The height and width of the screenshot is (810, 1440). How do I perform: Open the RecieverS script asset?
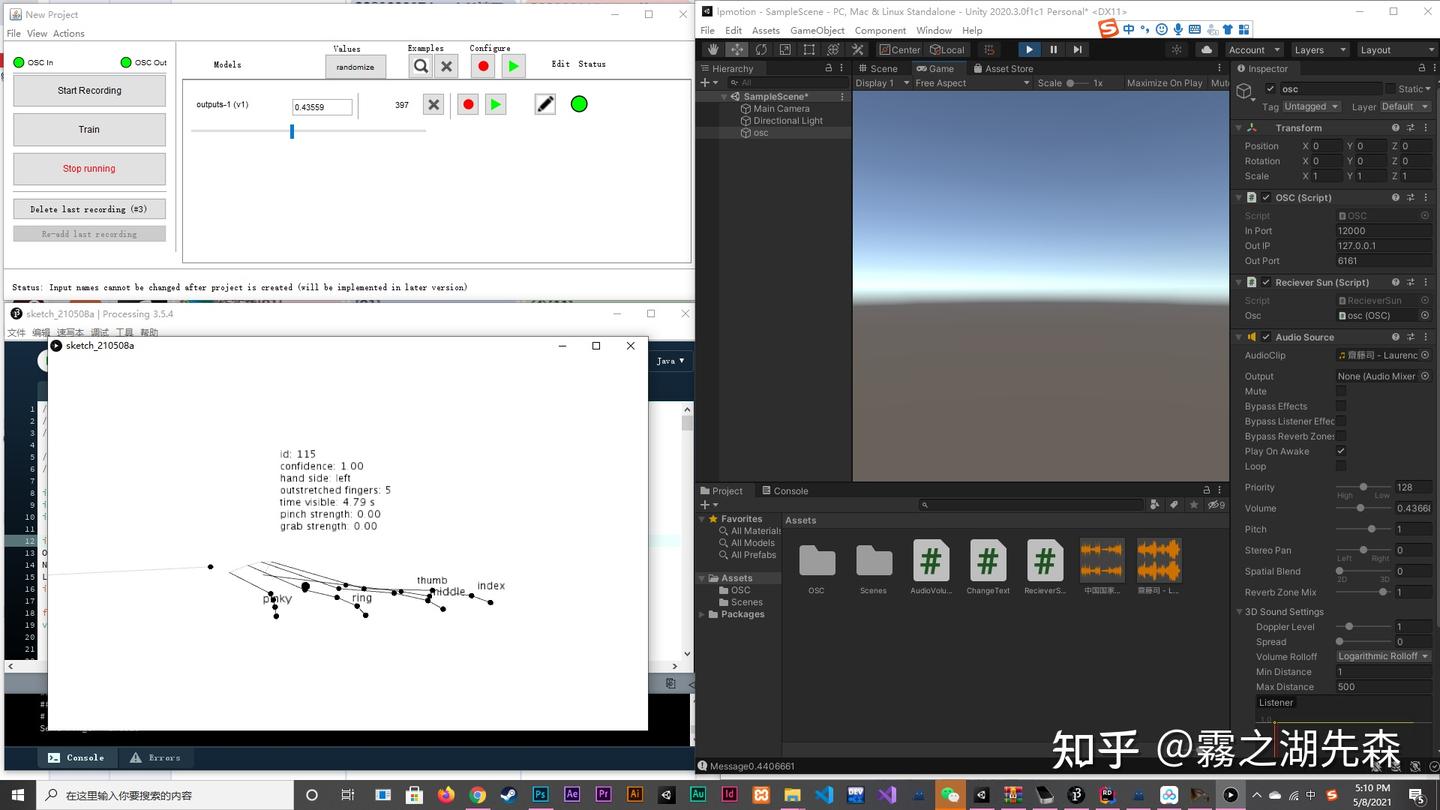point(1044,560)
